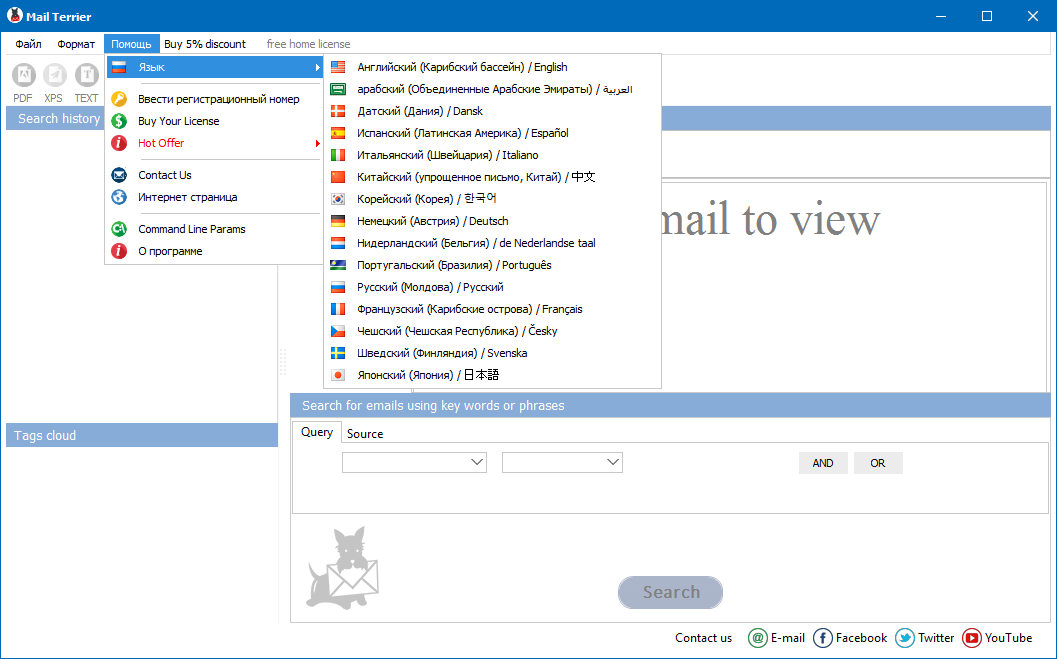The width and height of the screenshot is (1057, 659).
Task: Click the Czech flag icon
Action: (x=338, y=331)
